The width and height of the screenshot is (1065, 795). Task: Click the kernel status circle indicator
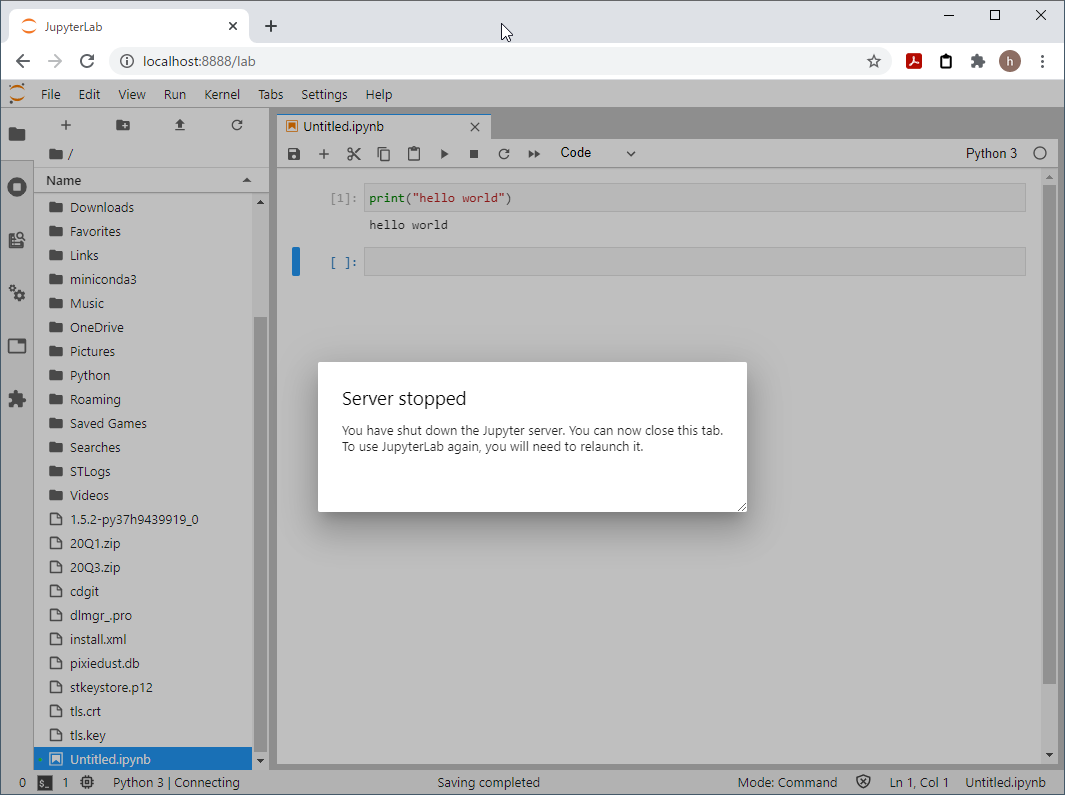point(1040,154)
